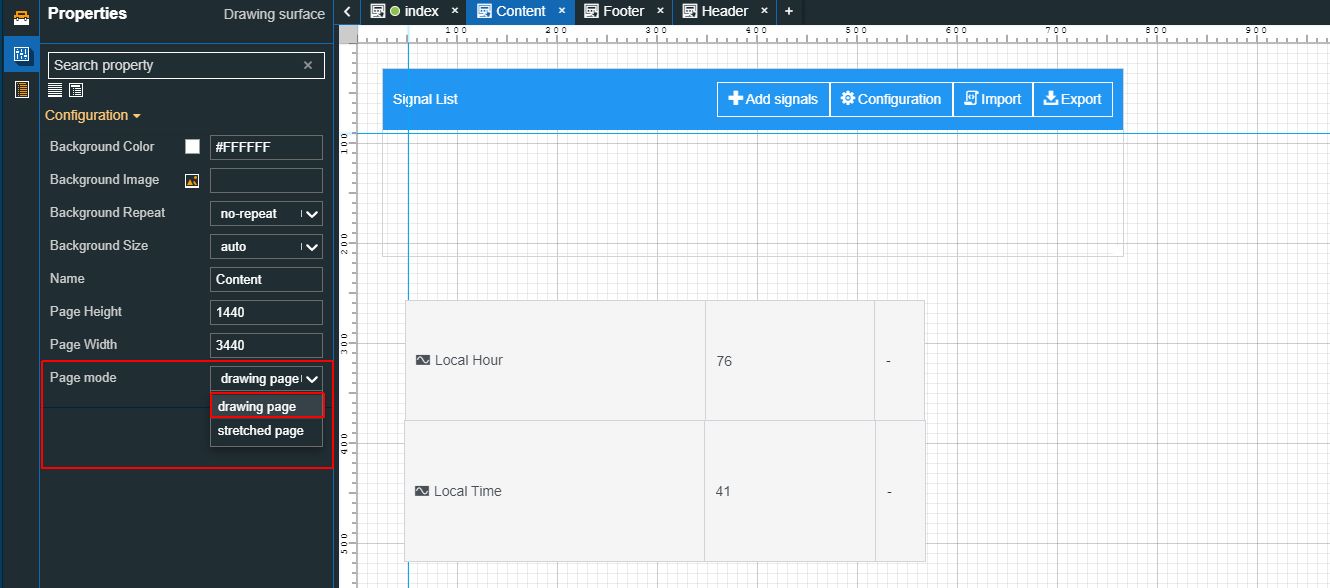The height and width of the screenshot is (588, 1330).
Task: Close the Footer tab
Action: [660, 11]
